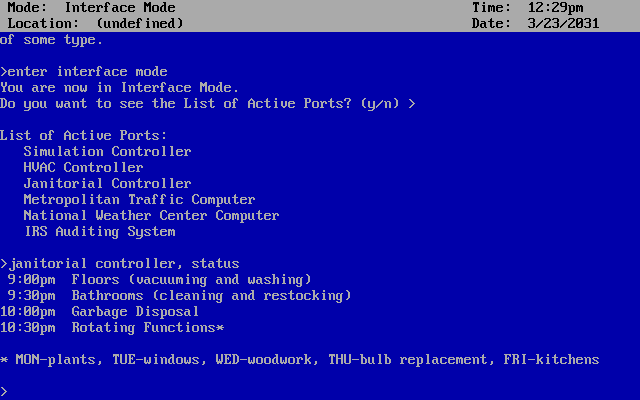This screenshot has width=640, height=400.
Task: Click Janitorial Controller in Active Ports list
Action: 107,184
